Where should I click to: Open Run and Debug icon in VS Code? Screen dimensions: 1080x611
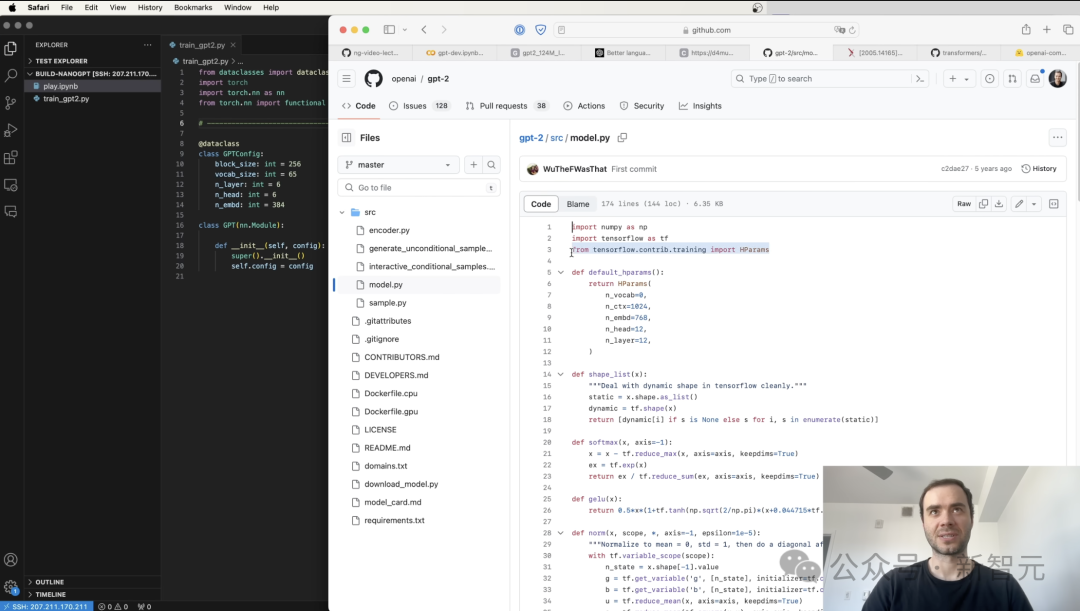click(x=10, y=130)
